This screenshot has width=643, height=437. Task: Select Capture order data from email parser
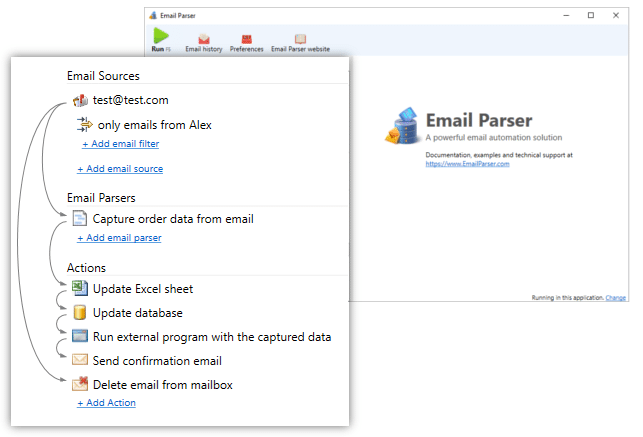pos(173,219)
